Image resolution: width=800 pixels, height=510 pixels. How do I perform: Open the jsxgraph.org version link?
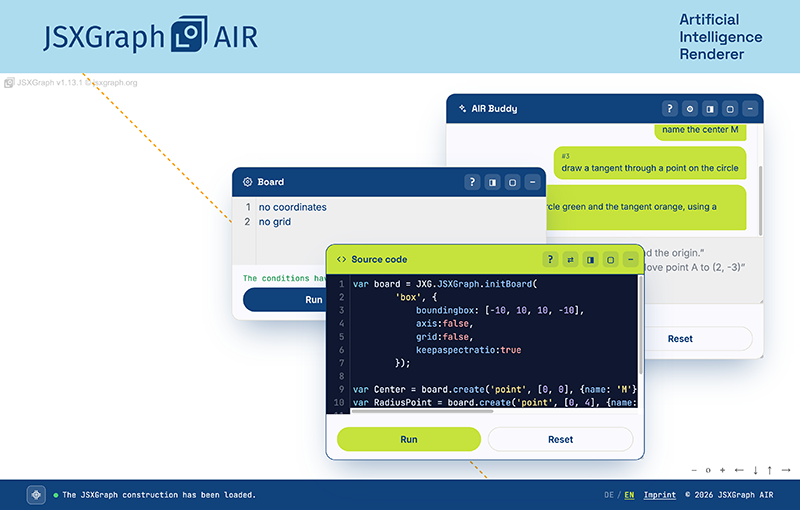click(77, 83)
